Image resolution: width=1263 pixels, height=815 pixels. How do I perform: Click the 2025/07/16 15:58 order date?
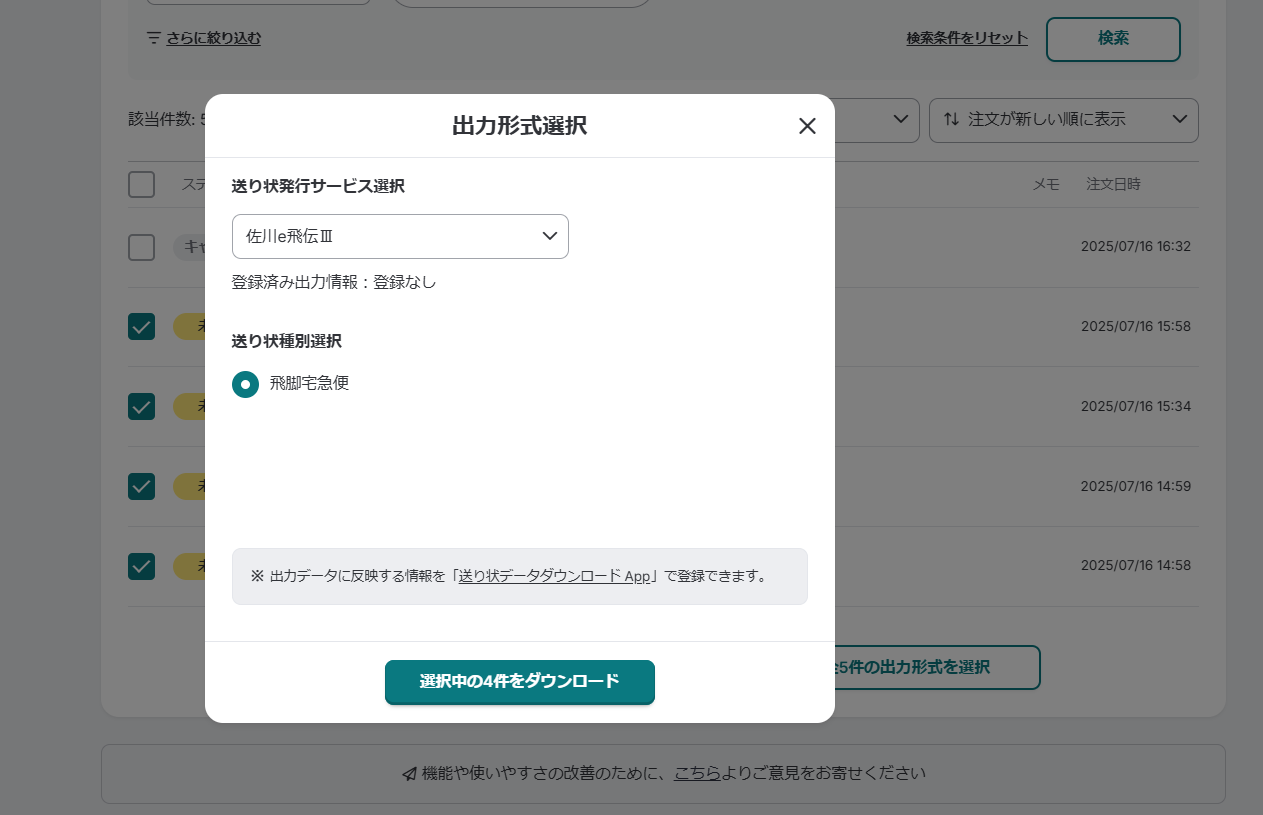click(x=1136, y=326)
